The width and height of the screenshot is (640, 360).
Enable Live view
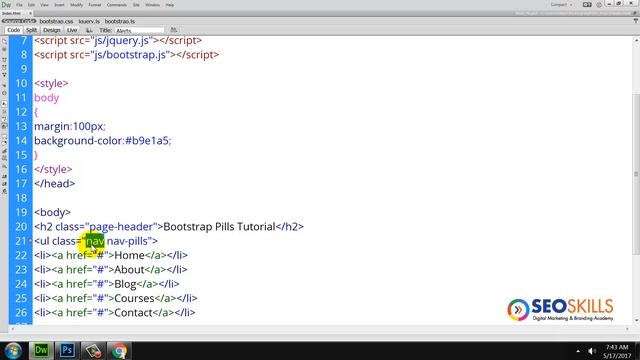(72, 30)
